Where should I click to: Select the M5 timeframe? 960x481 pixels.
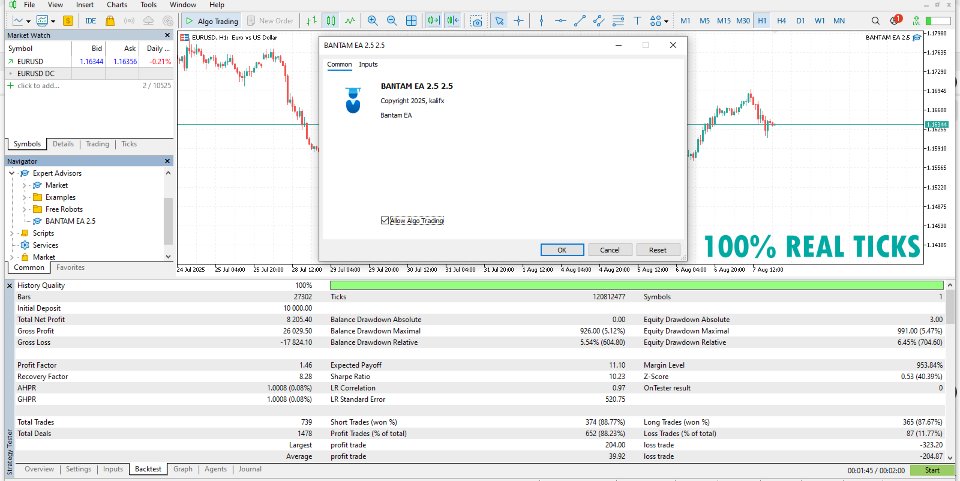[704, 21]
